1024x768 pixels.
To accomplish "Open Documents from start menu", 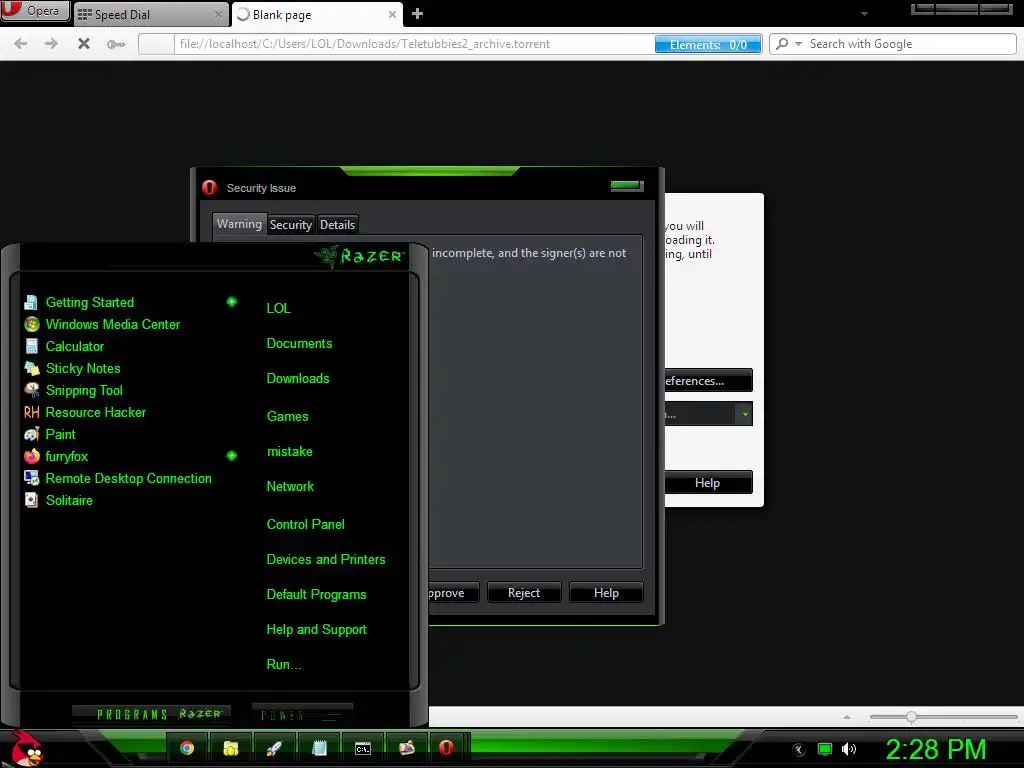I will click(299, 344).
